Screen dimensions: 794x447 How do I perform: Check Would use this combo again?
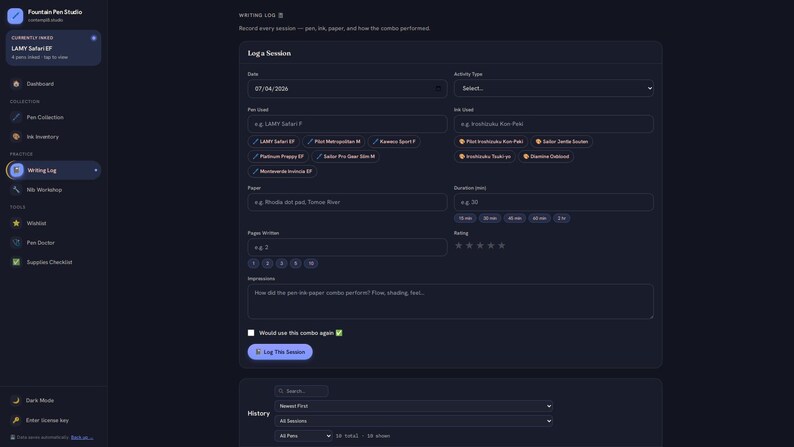click(251, 333)
